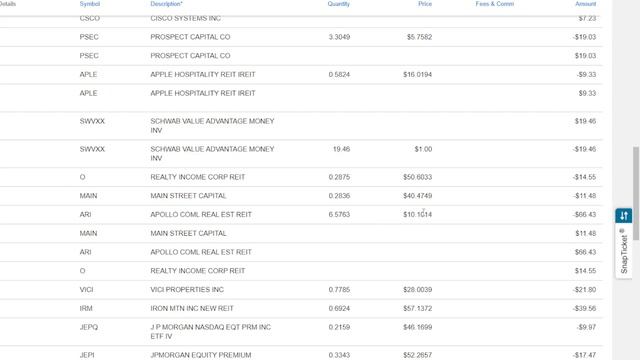Click the -$9.33 amount

(586, 74)
